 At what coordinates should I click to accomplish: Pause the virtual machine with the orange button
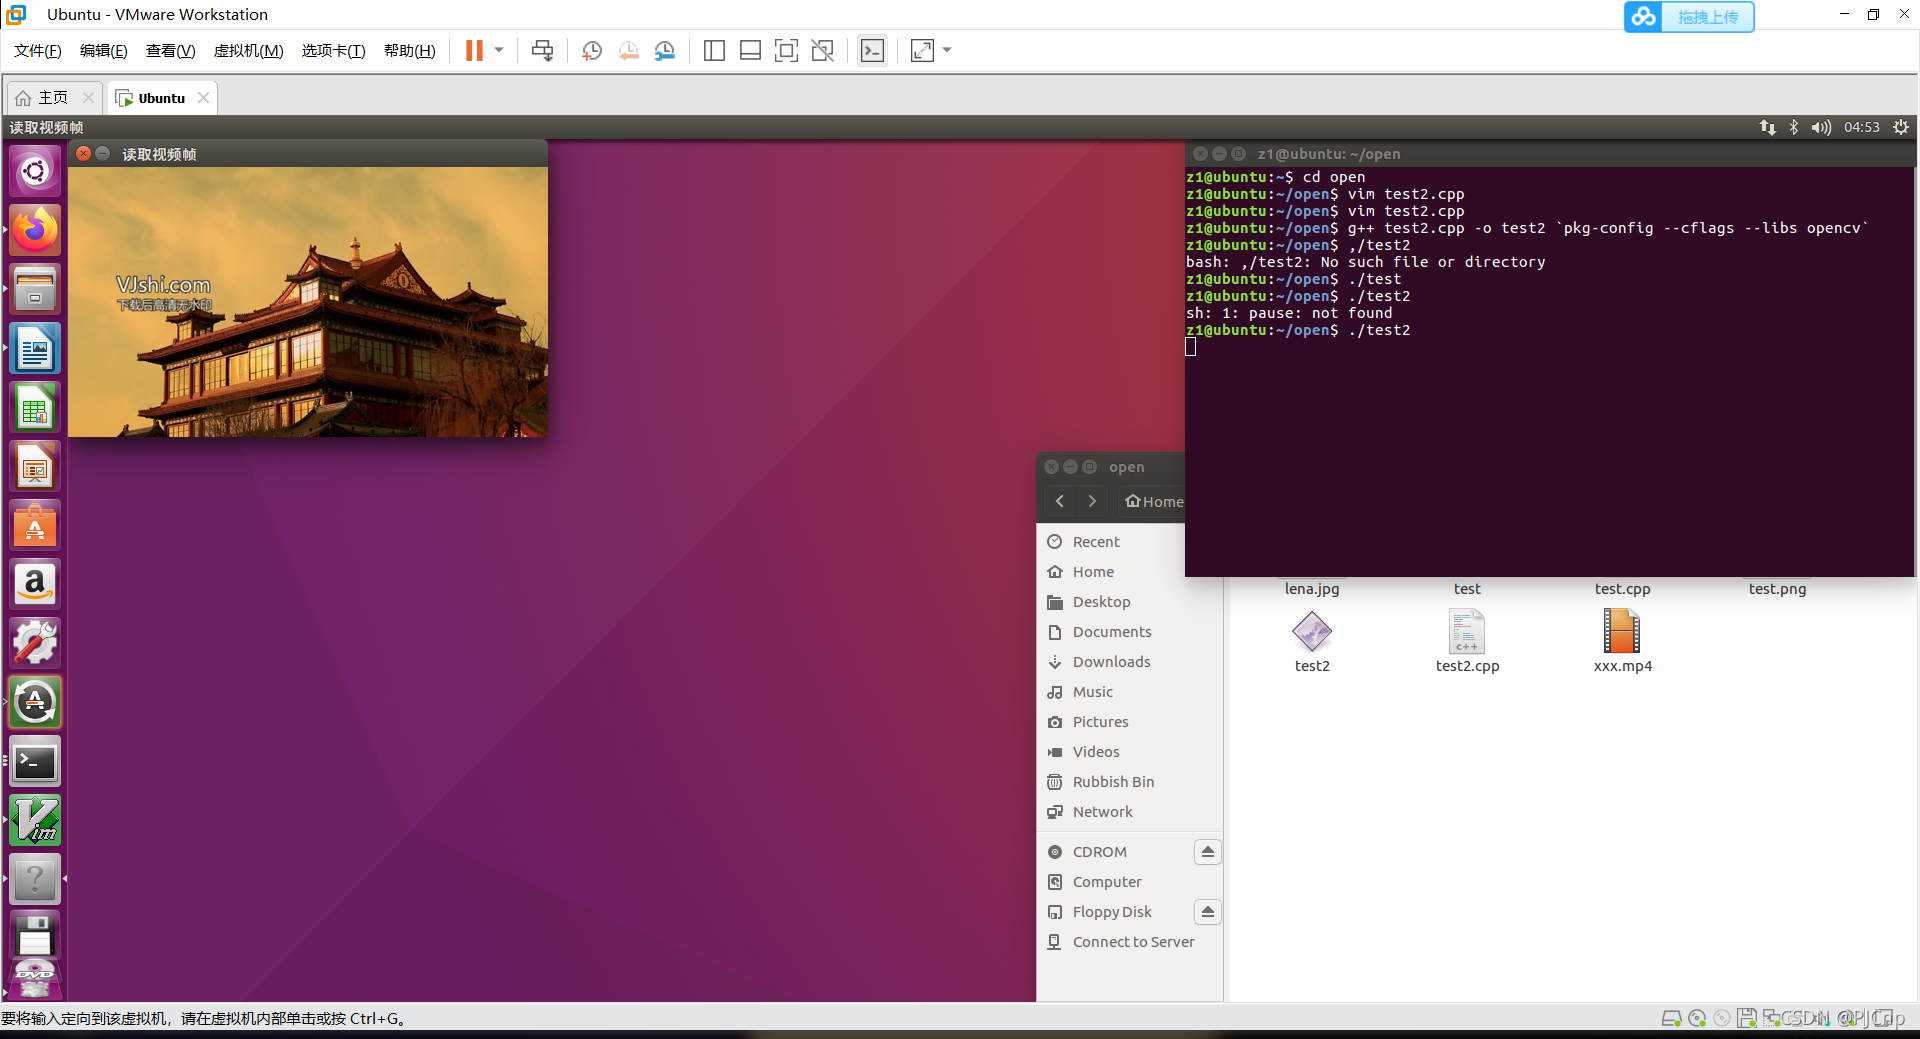(x=474, y=51)
